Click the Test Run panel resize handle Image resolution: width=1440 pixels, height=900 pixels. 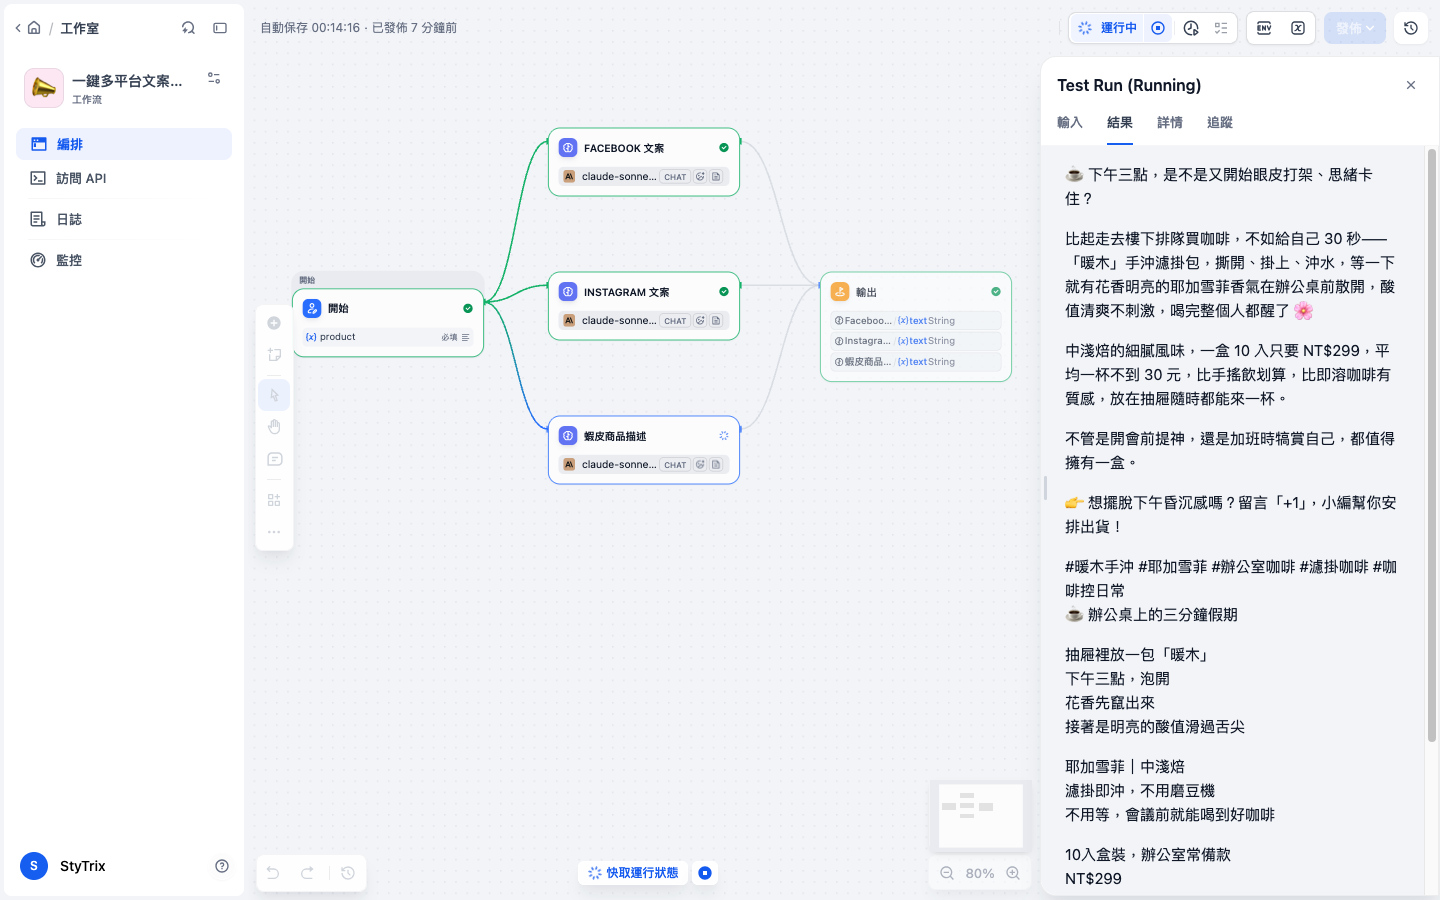[1045, 488]
